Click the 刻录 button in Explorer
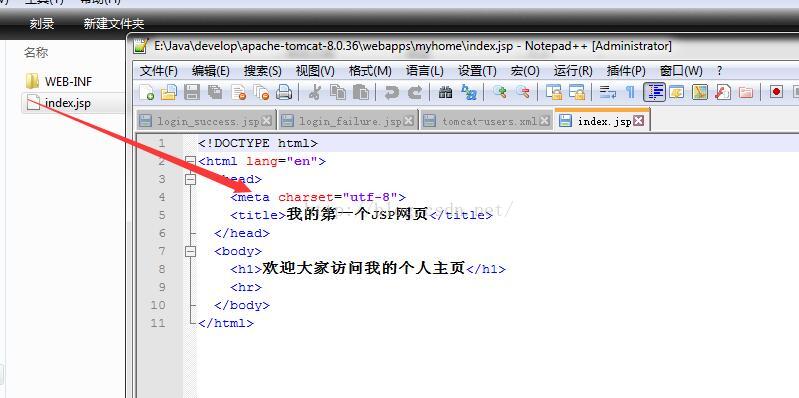The height and width of the screenshot is (398, 799). (x=42, y=23)
